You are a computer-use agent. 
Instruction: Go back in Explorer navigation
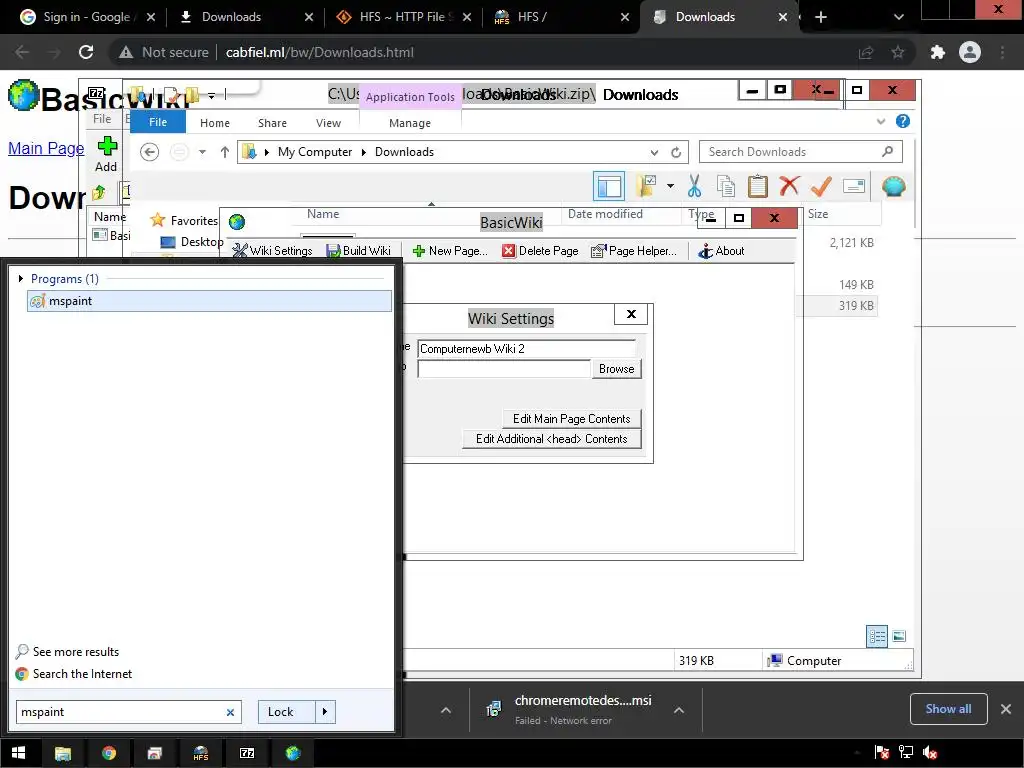[x=150, y=152]
